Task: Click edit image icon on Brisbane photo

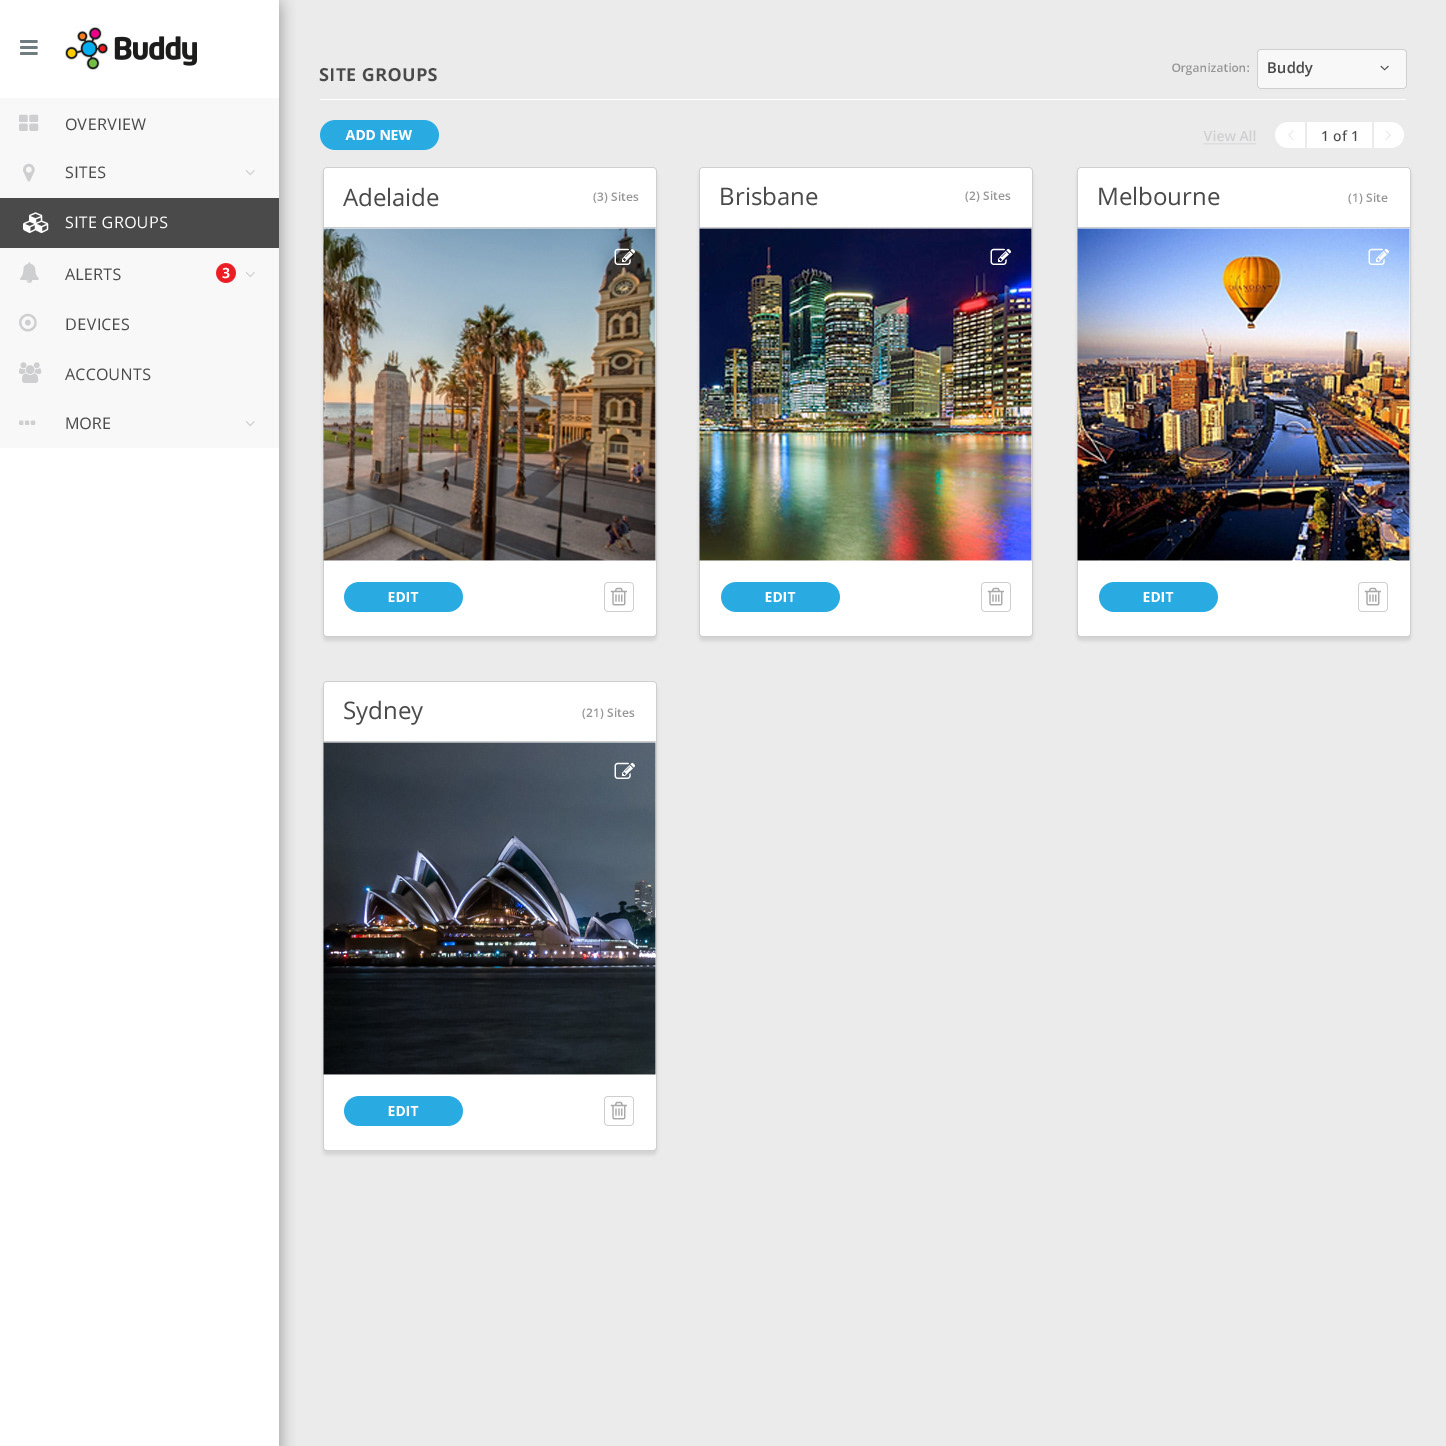Action: (1000, 257)
